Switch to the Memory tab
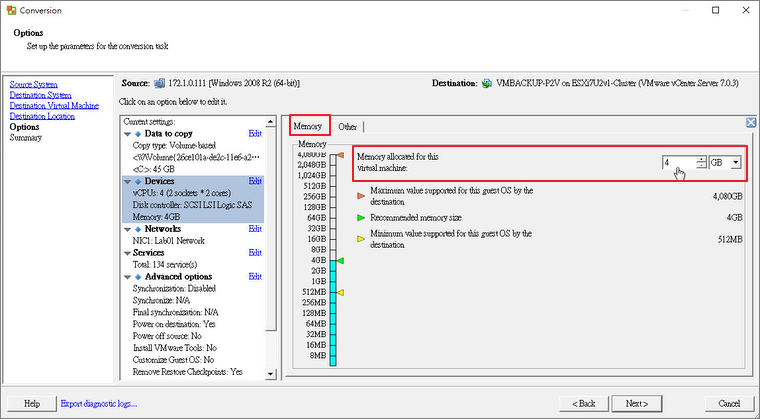Viewport: 760px width, 419px height. coord(307,126)
